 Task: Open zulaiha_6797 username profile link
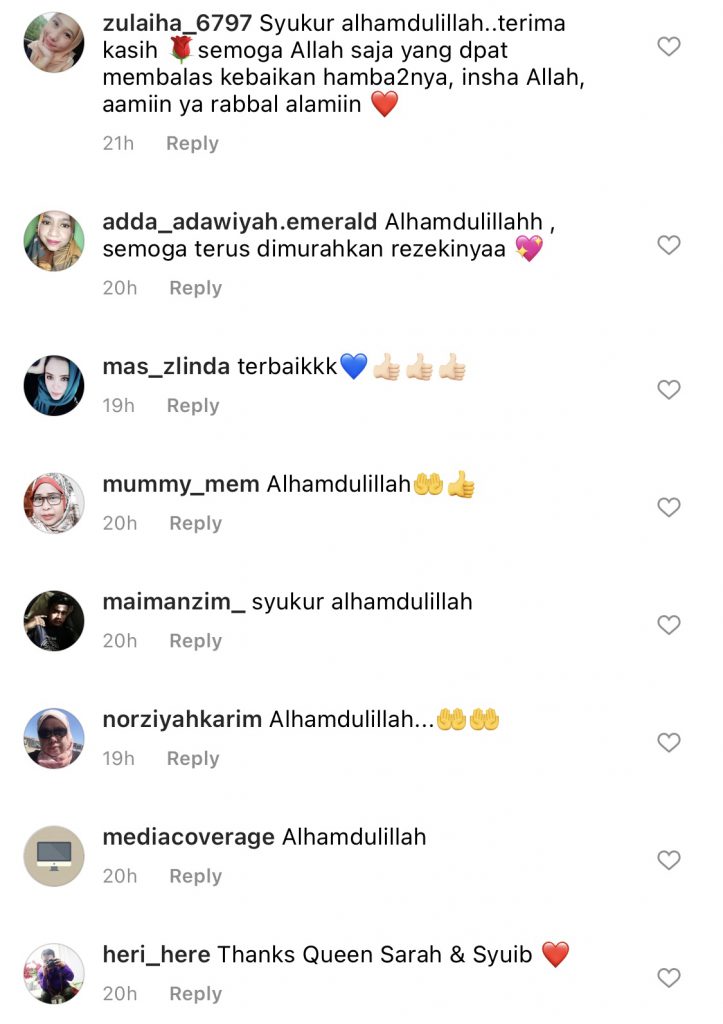coord(177,24)
